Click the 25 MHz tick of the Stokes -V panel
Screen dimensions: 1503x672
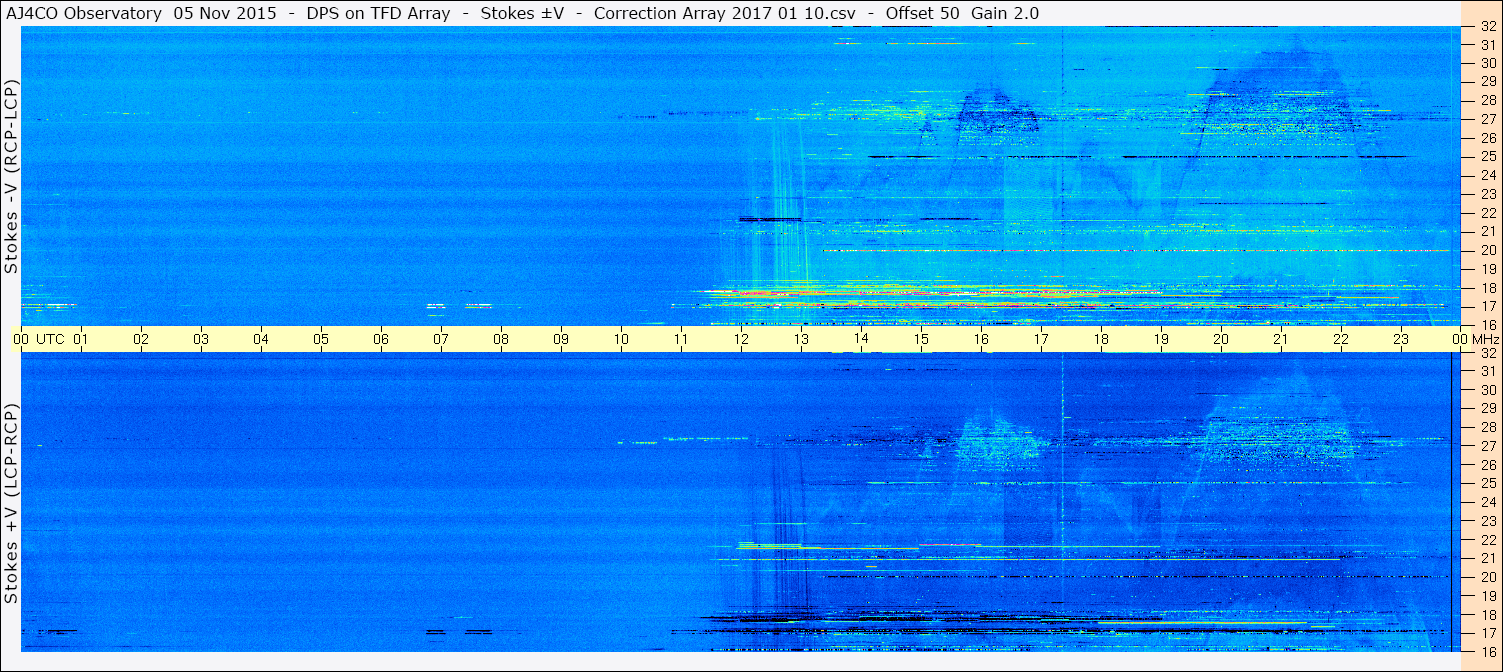[x=1487, y=157]
